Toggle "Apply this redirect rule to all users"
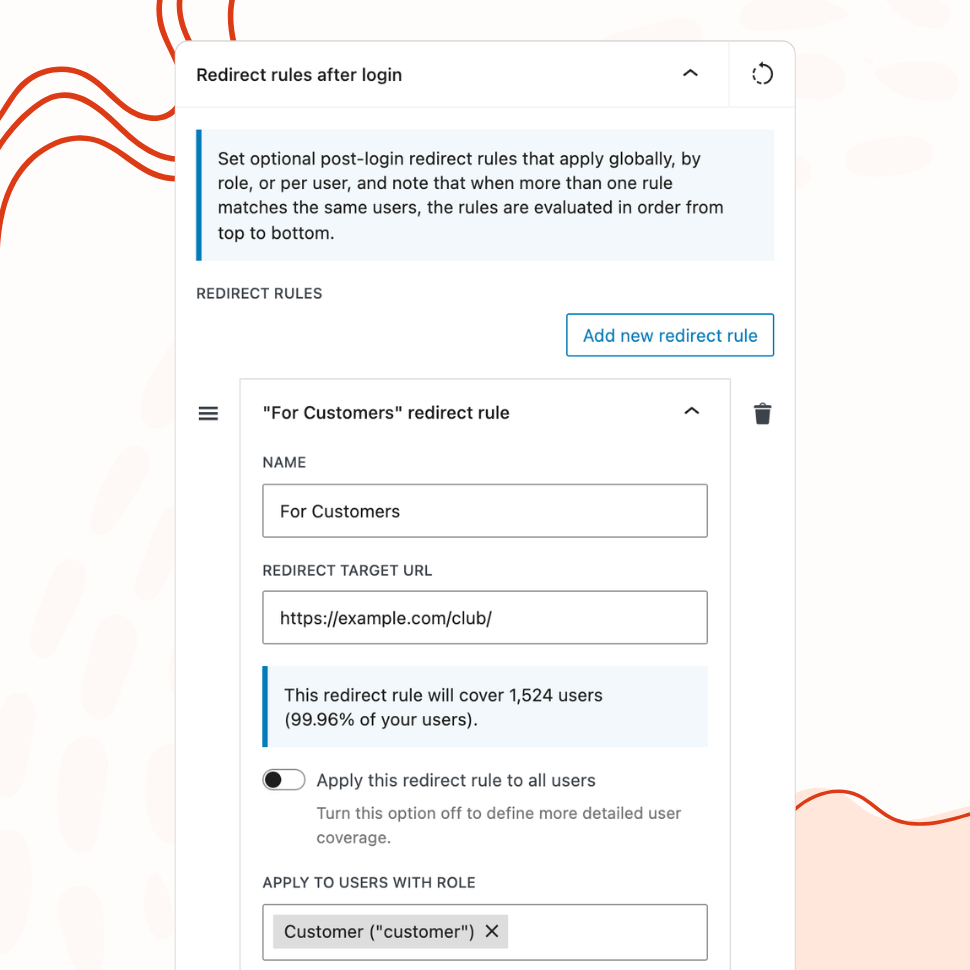 pos(284,780)
